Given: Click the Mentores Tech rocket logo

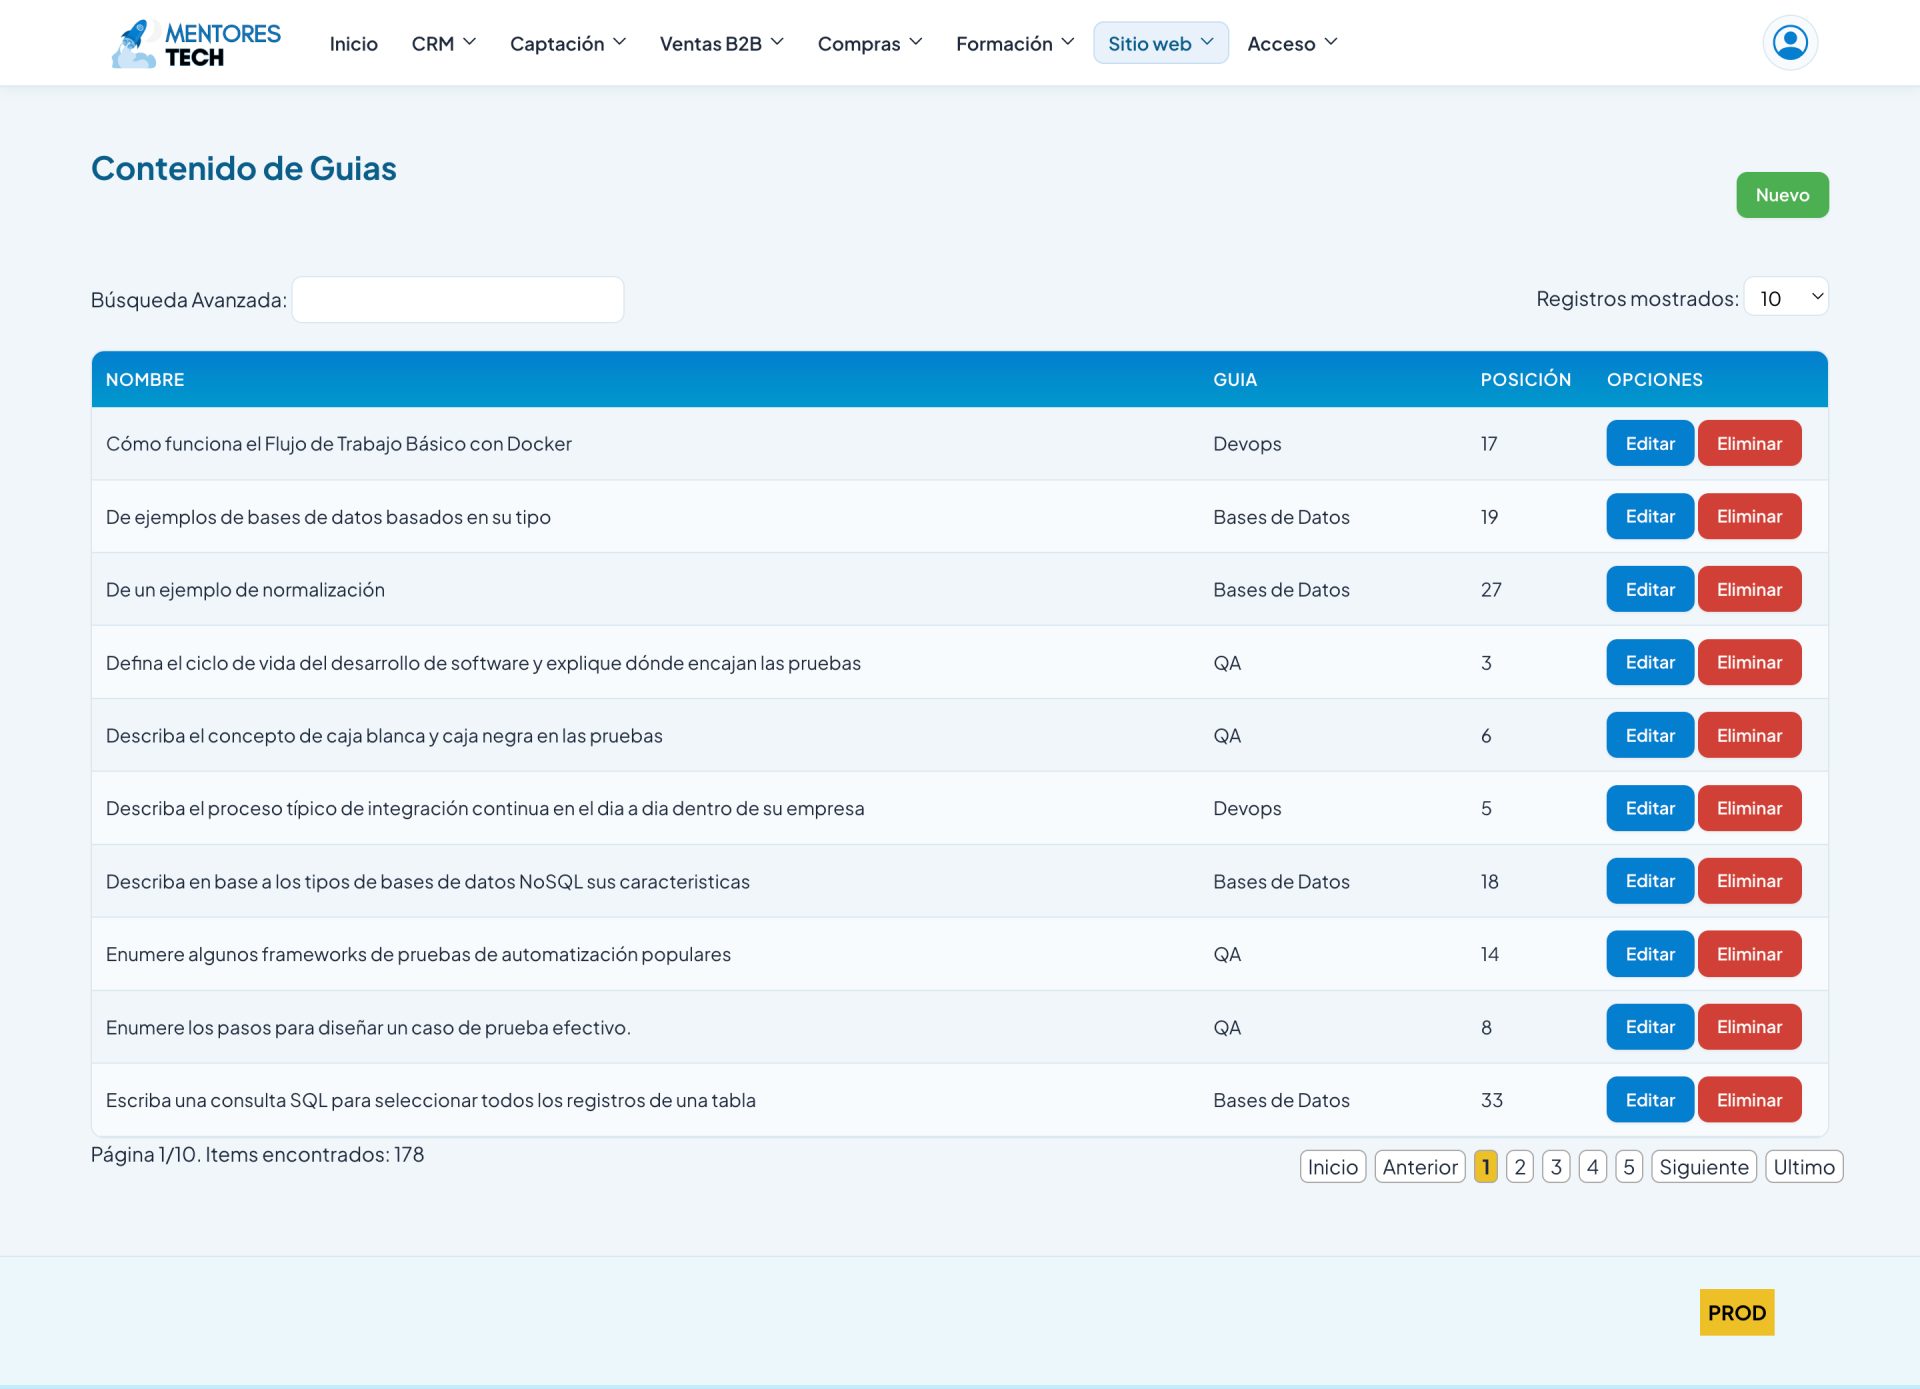Looking at the screenshot, I should (196, 44).
